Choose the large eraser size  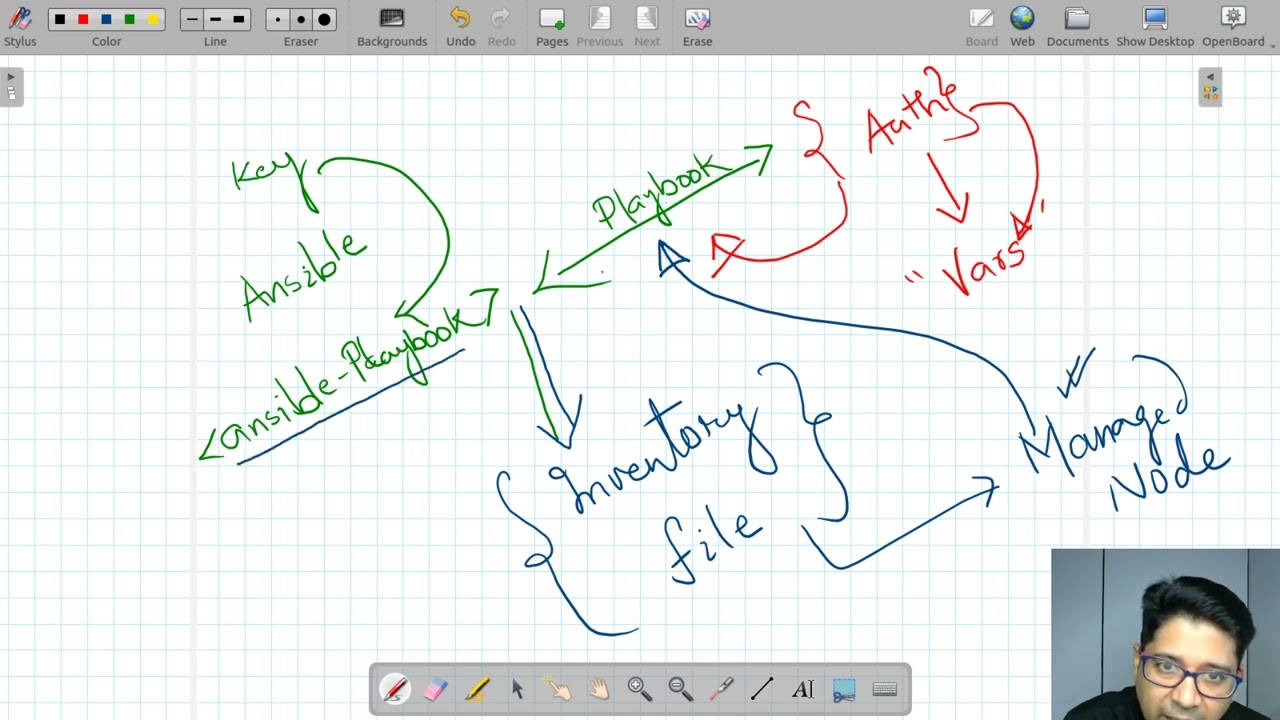(x=324, y=19)
